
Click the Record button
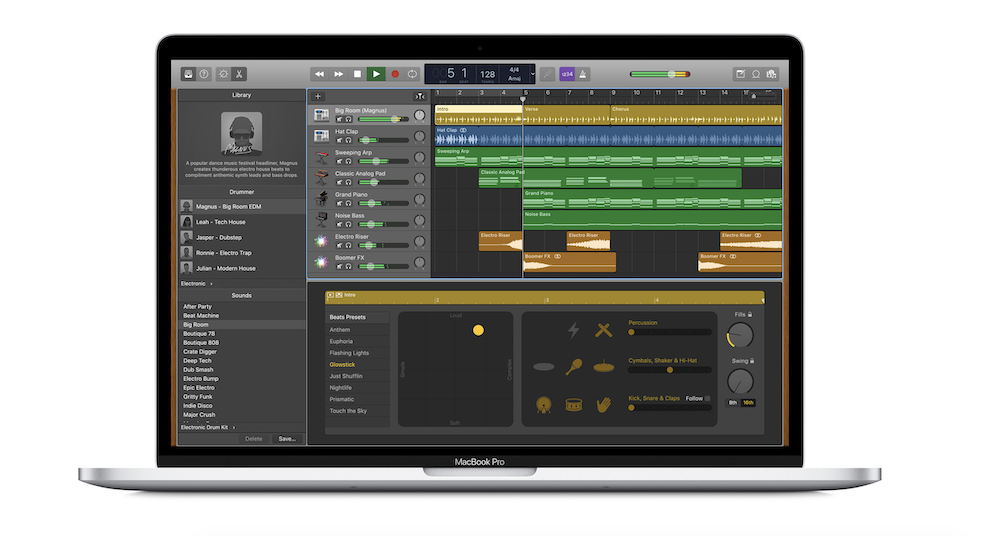click(x=394, y=74)
